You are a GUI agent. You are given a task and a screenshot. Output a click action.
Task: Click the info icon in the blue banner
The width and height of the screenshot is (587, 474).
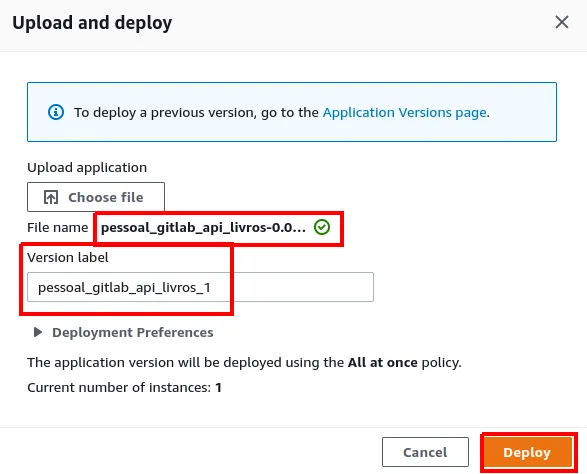(x=56, y=112)
